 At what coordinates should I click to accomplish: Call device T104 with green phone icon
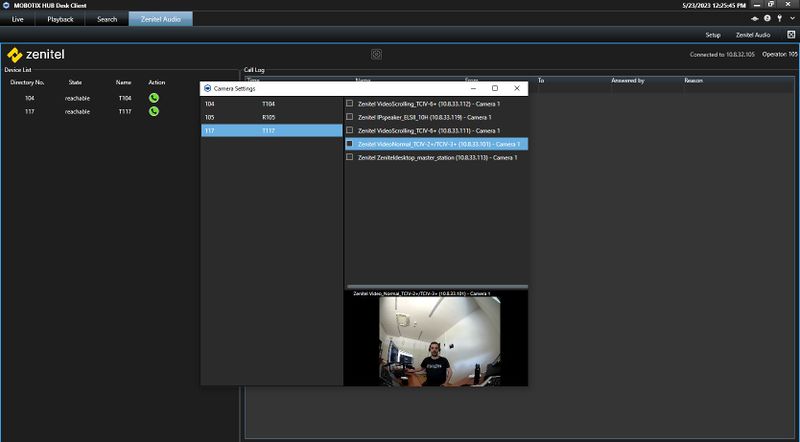[154, 98]
